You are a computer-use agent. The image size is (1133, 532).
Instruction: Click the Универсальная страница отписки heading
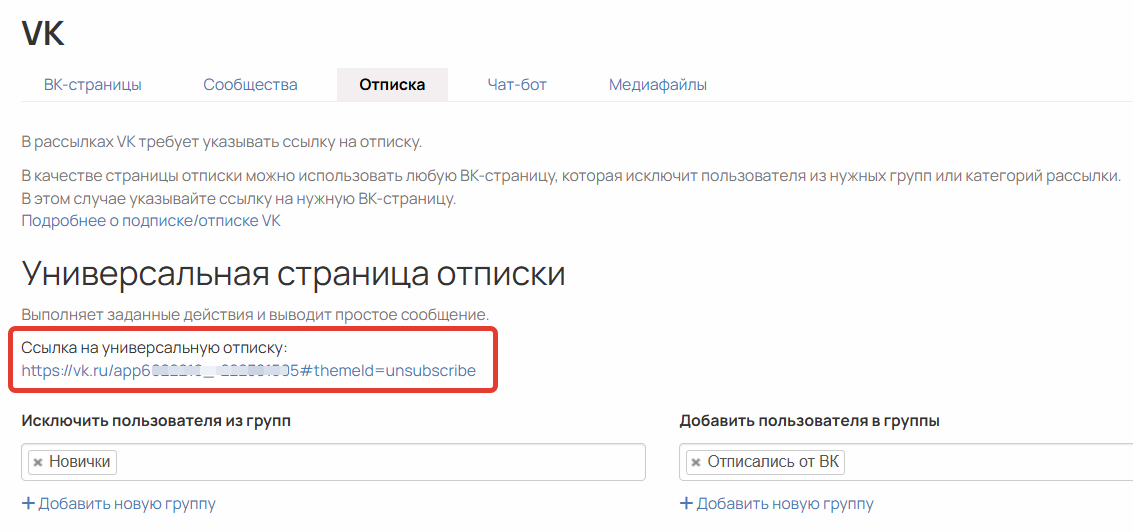pos(293,273)
